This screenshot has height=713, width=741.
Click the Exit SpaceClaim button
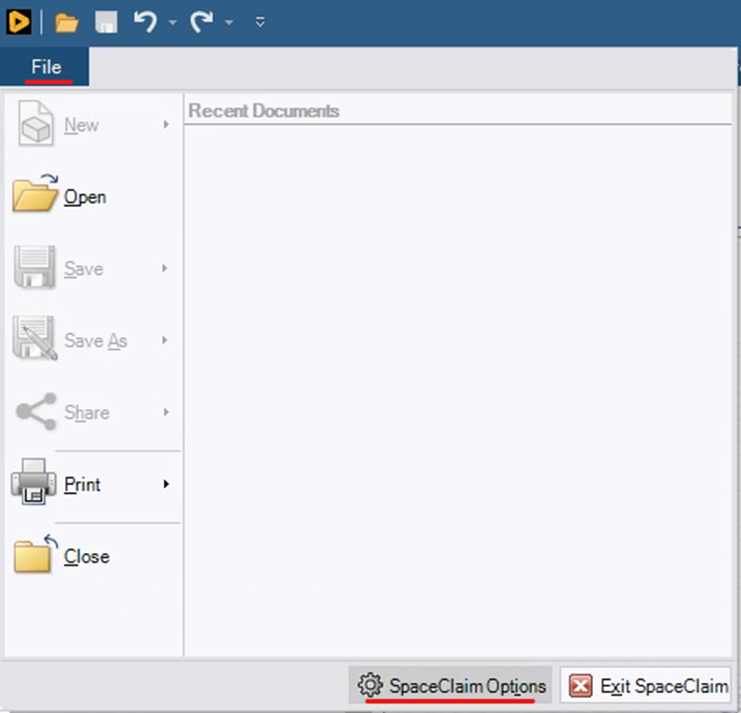663,686
